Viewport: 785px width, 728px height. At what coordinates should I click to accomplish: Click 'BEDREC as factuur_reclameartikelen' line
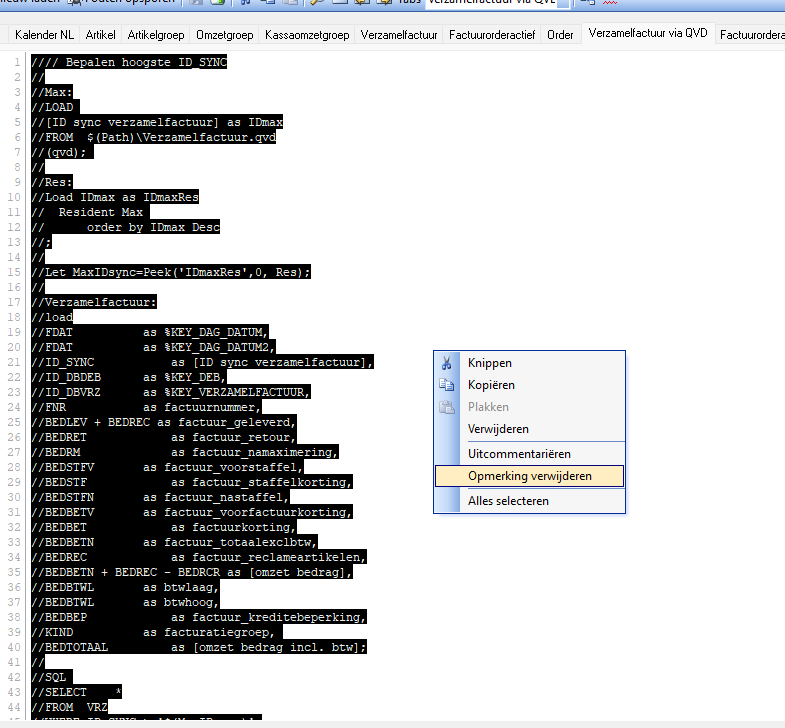pyautogui.click(x=199, y=558)
